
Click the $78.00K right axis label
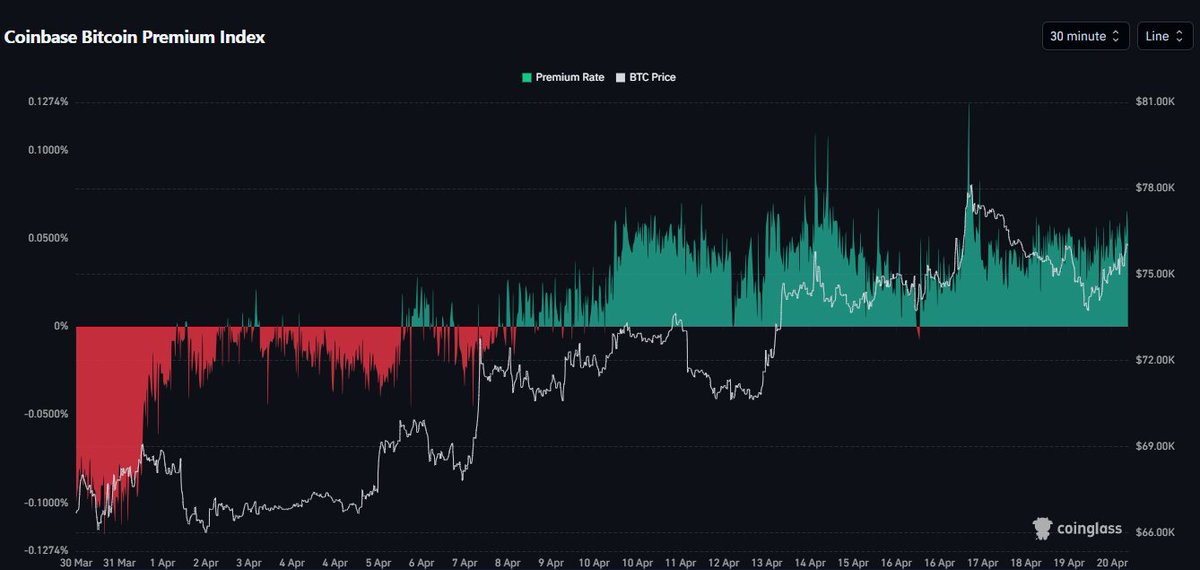pyautogui.click(x=1155, y=188)
